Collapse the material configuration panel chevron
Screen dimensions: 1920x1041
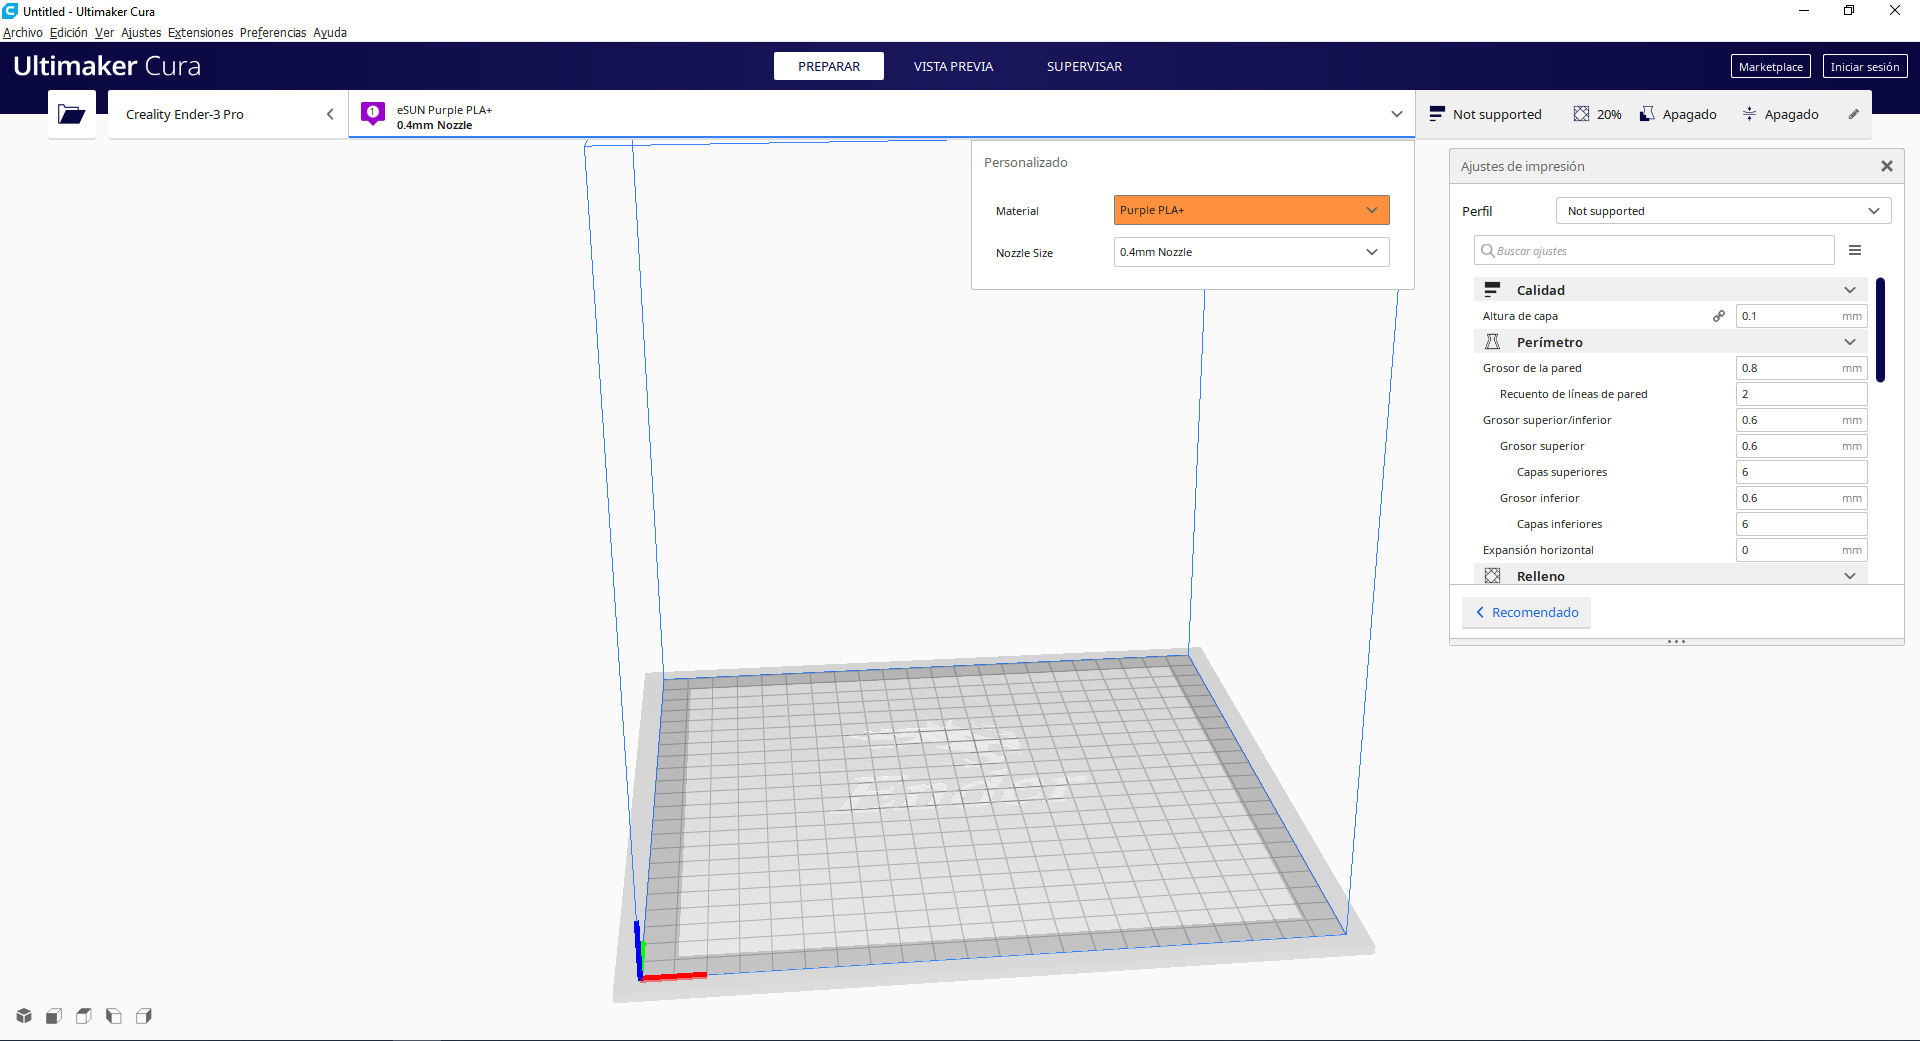click(x=1397, y=114)
